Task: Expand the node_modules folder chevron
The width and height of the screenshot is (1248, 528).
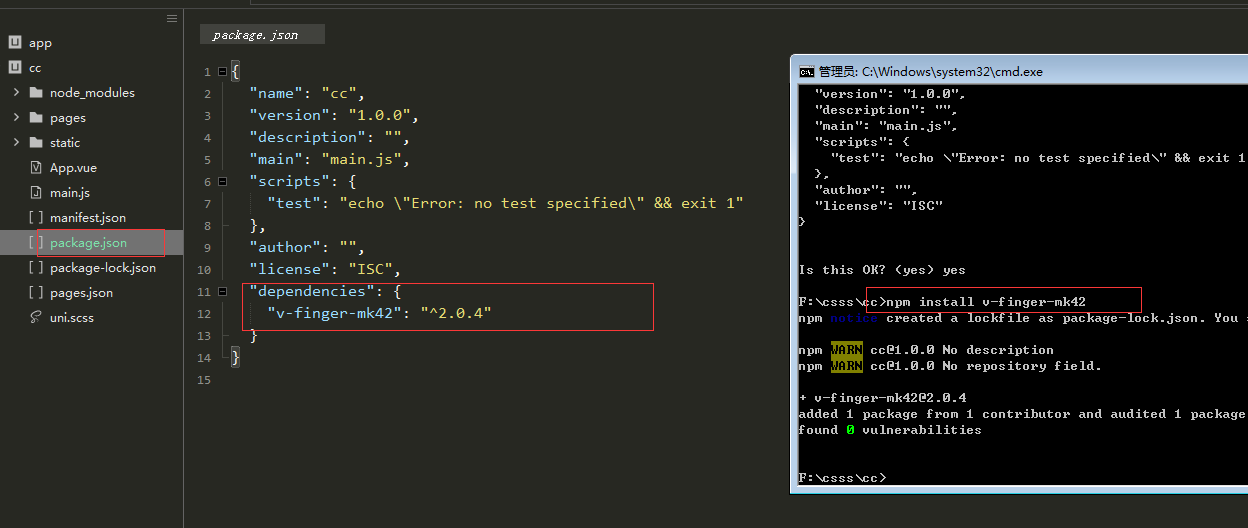Action: pyautogui.click(x=16, y=93)
